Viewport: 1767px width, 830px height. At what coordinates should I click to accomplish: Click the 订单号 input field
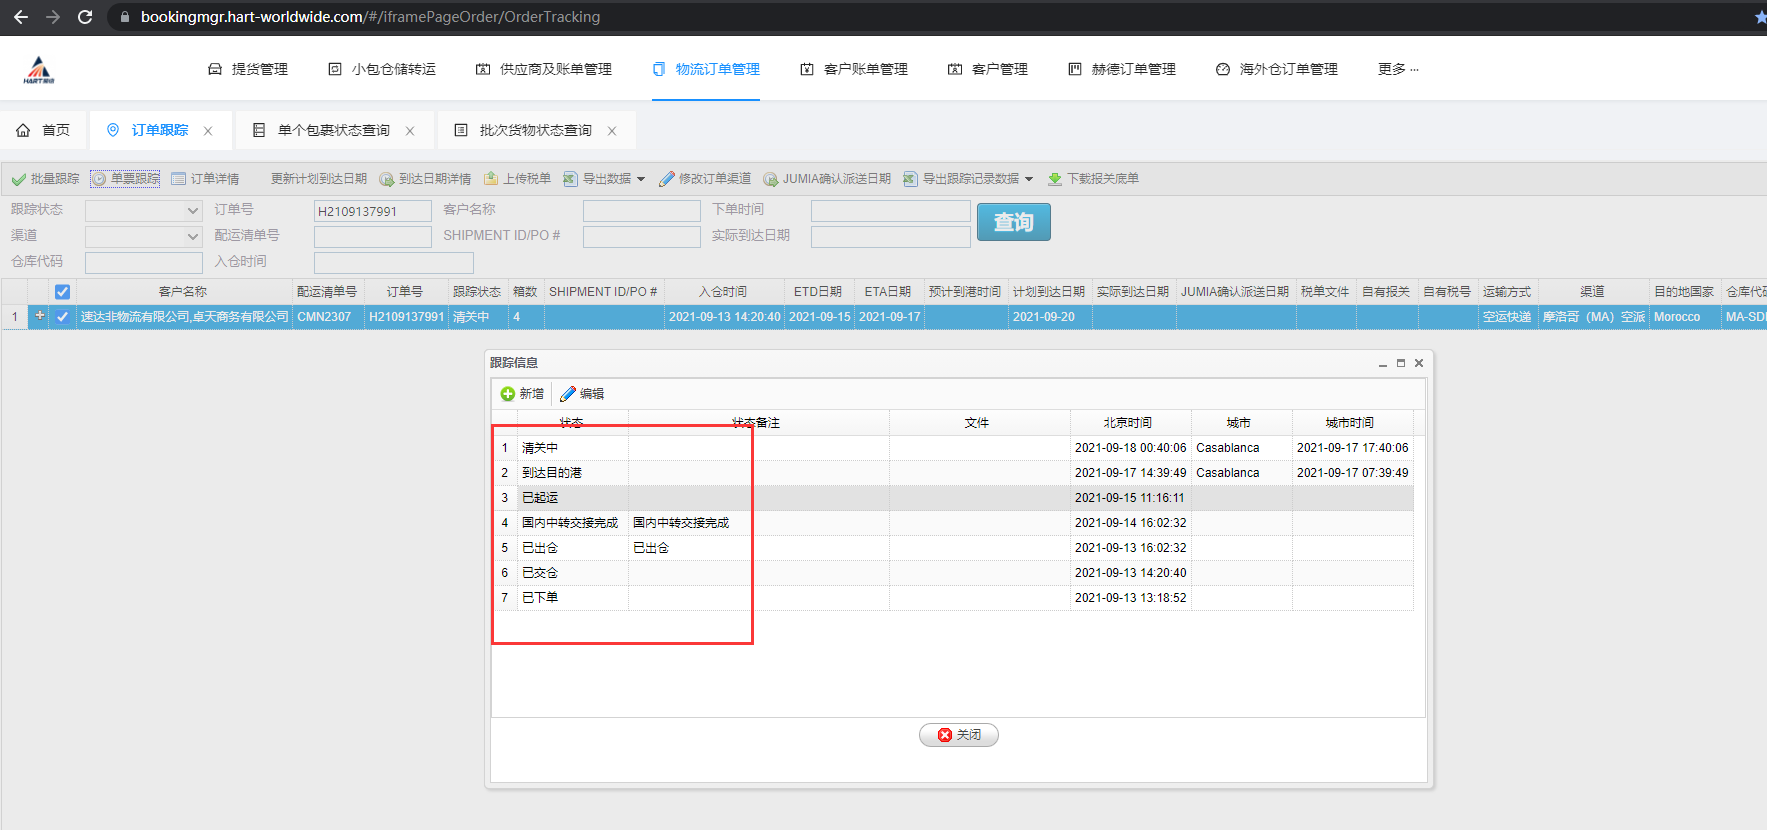[x=372, y=211]
